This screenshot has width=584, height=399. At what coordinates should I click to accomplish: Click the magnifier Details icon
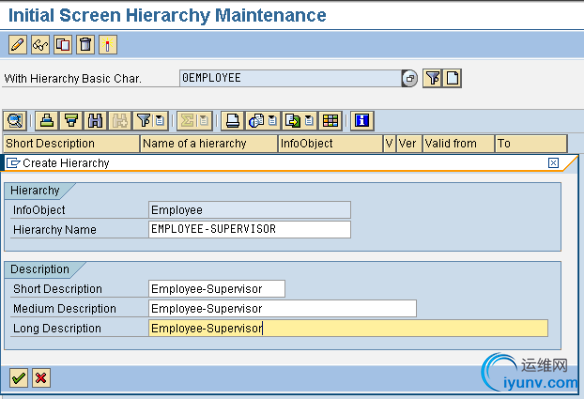tap(15, 121)
